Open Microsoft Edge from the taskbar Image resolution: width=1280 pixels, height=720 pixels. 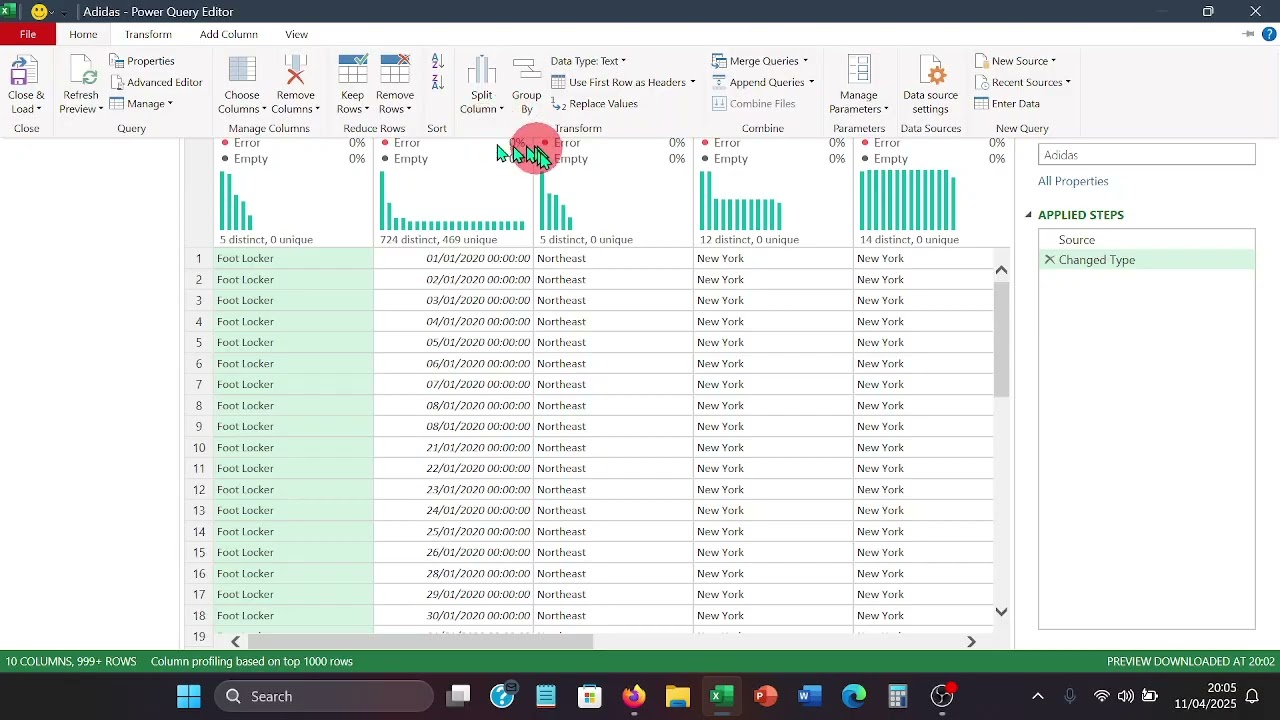coord(854,696)
